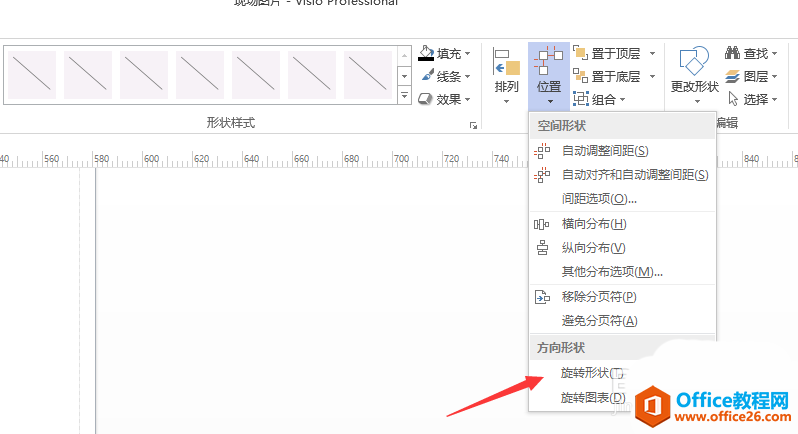The width and height of the screenshot is (798, 434).
Task: Select the first shape style thumbnail
Action: [x=32, y=75]
